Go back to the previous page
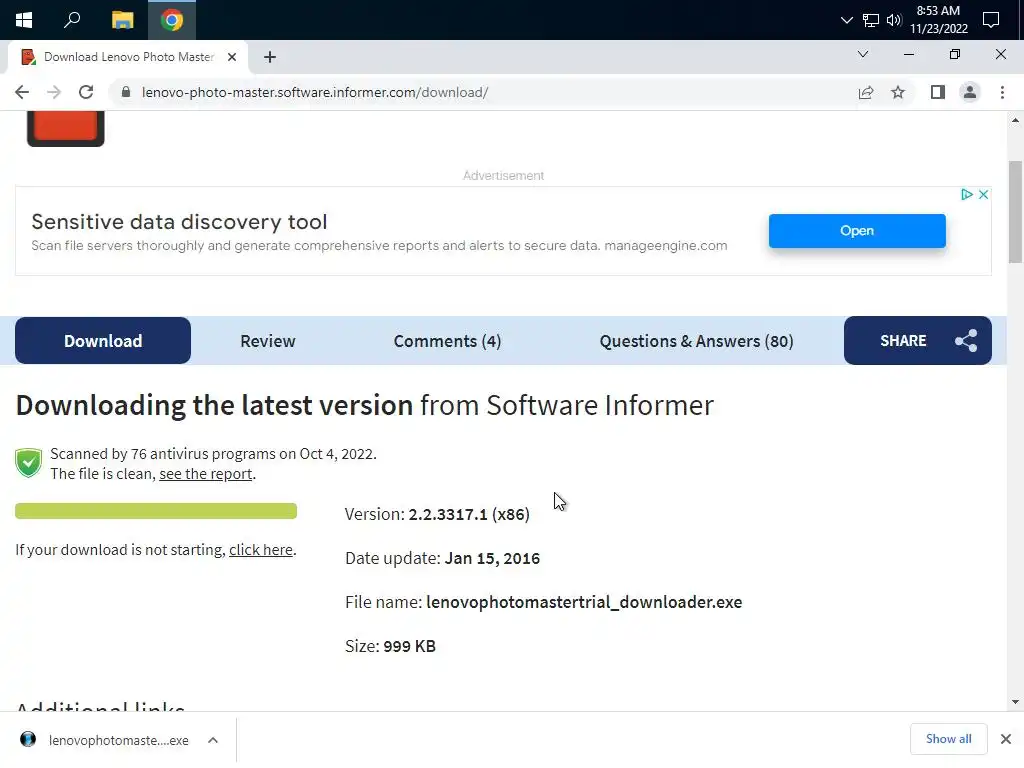The image size is (1024, 768). pyautogui.click(x=22, y=92)
